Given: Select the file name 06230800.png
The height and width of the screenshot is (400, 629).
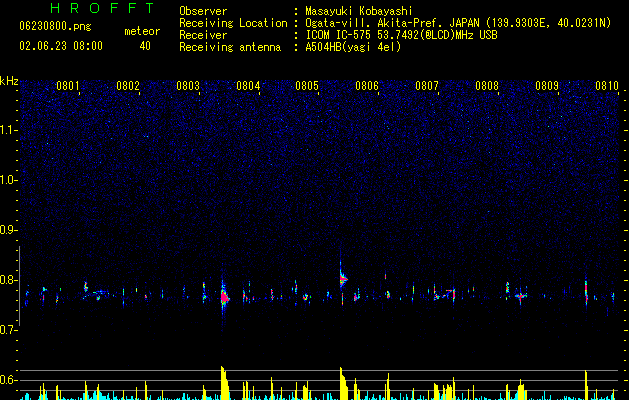Looking at the screenshot, I should click(55, 26).
